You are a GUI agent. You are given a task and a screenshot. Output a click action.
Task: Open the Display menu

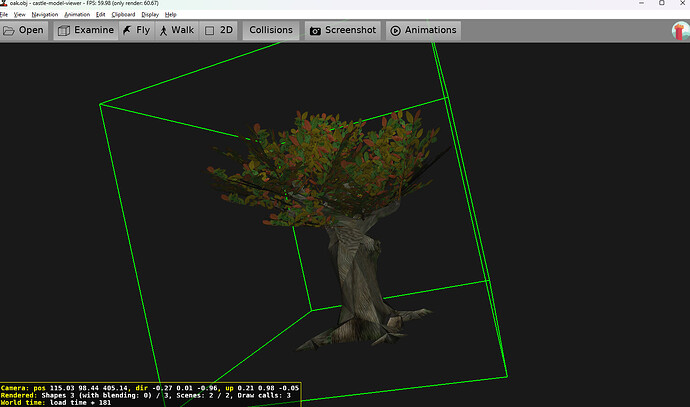coord(150,15)
